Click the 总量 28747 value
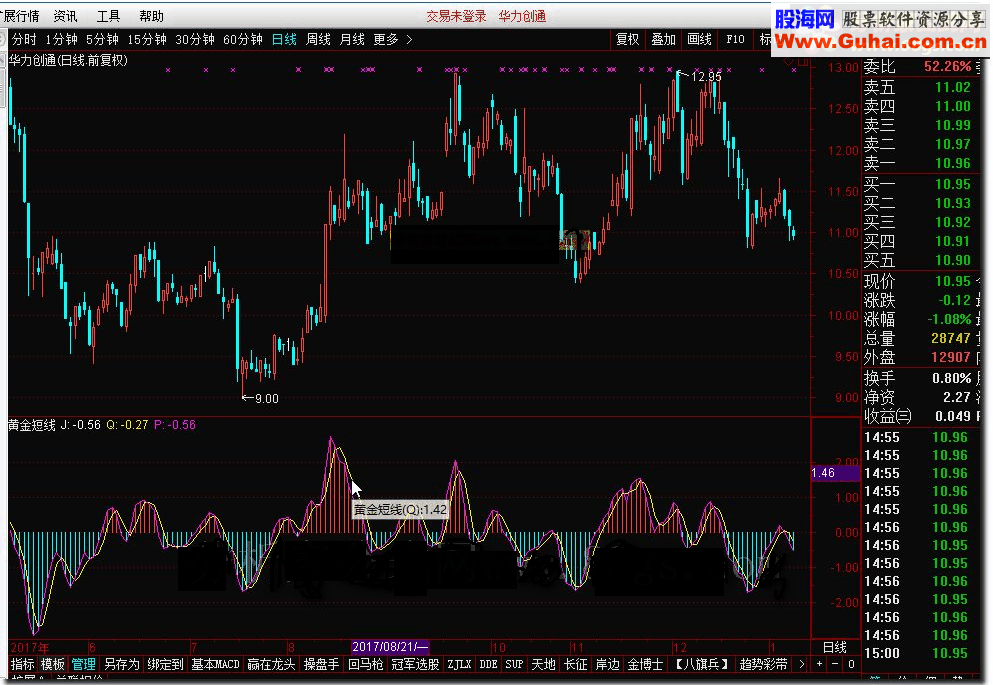 click(951, 338)
